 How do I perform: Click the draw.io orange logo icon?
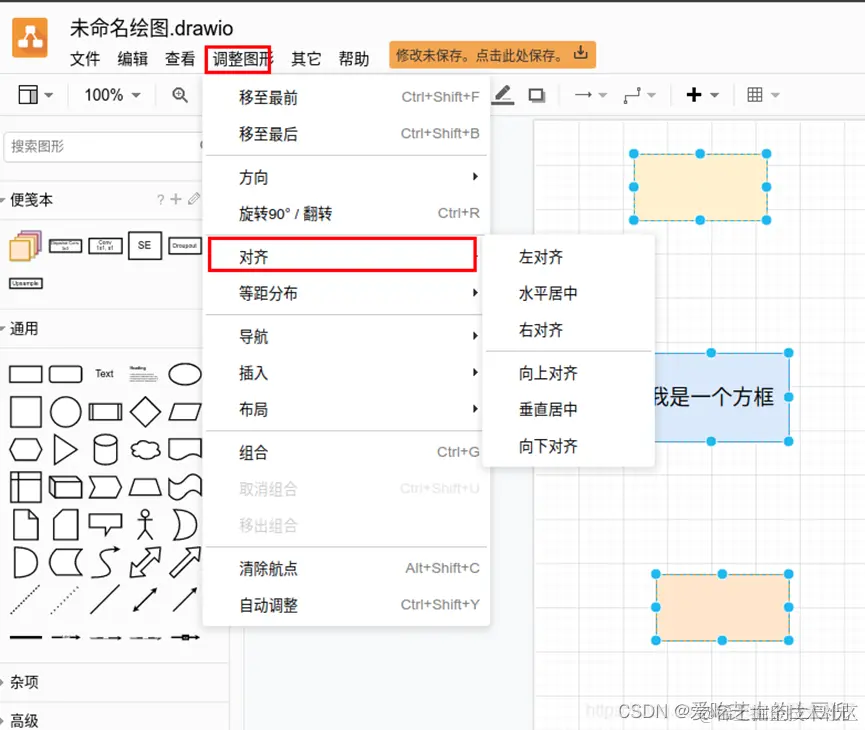[30, 38]
